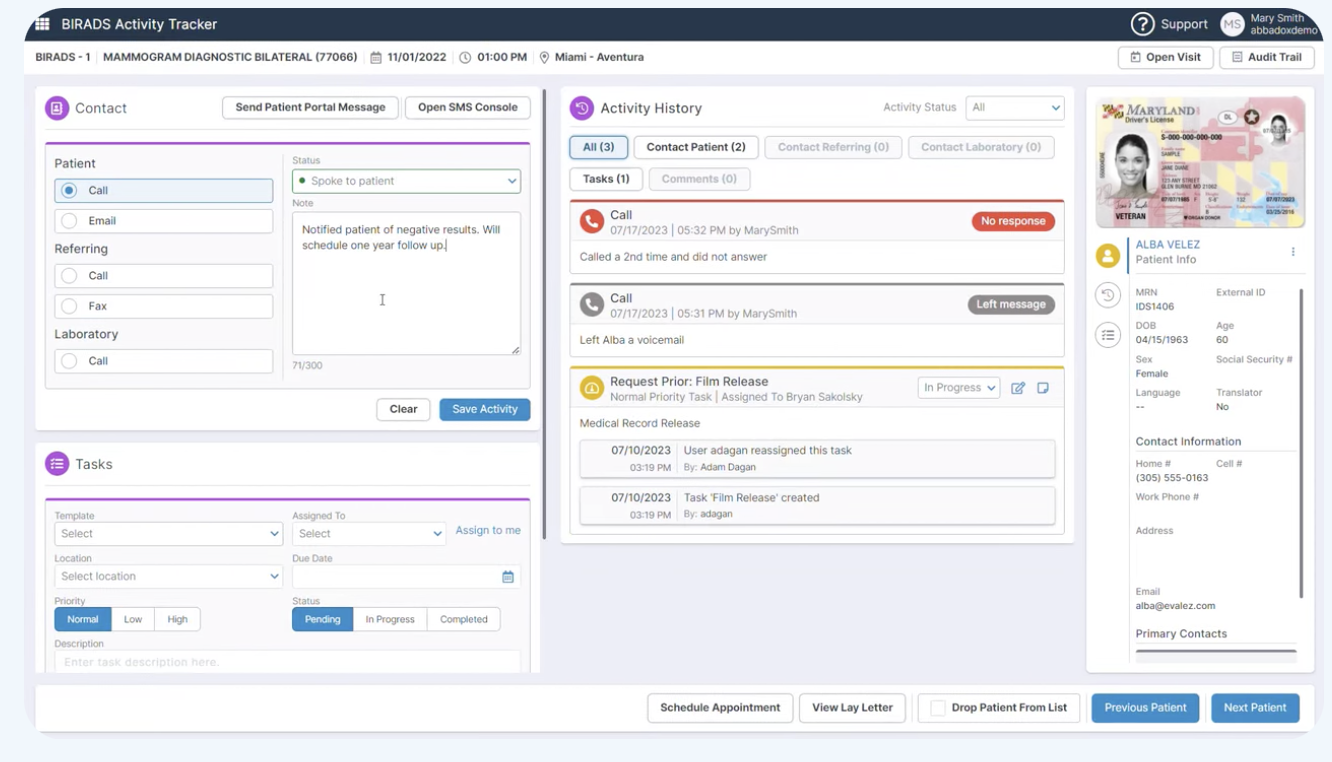Click the purple Contact panel icon

(57, 108)
